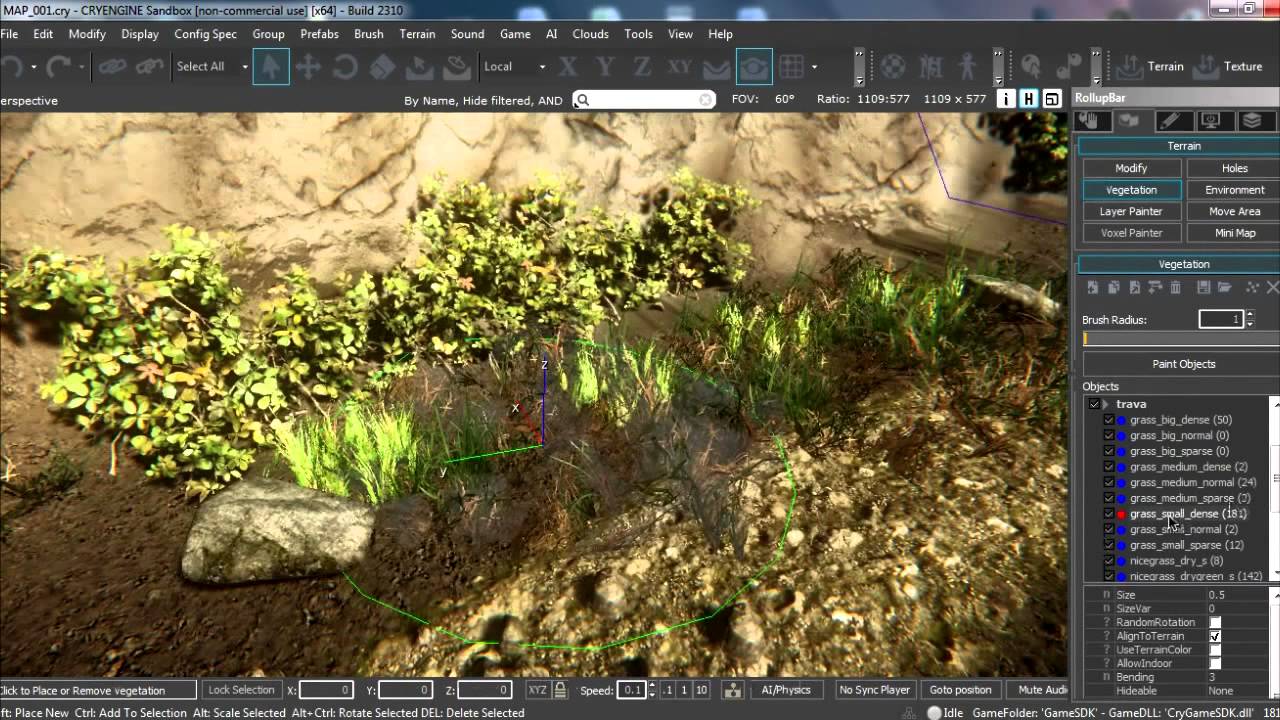Image resolution: width=1280 pixels, height=720 pixels.
Task: Open the redo history dropdown arrow
Action: (x=80, y=67)
